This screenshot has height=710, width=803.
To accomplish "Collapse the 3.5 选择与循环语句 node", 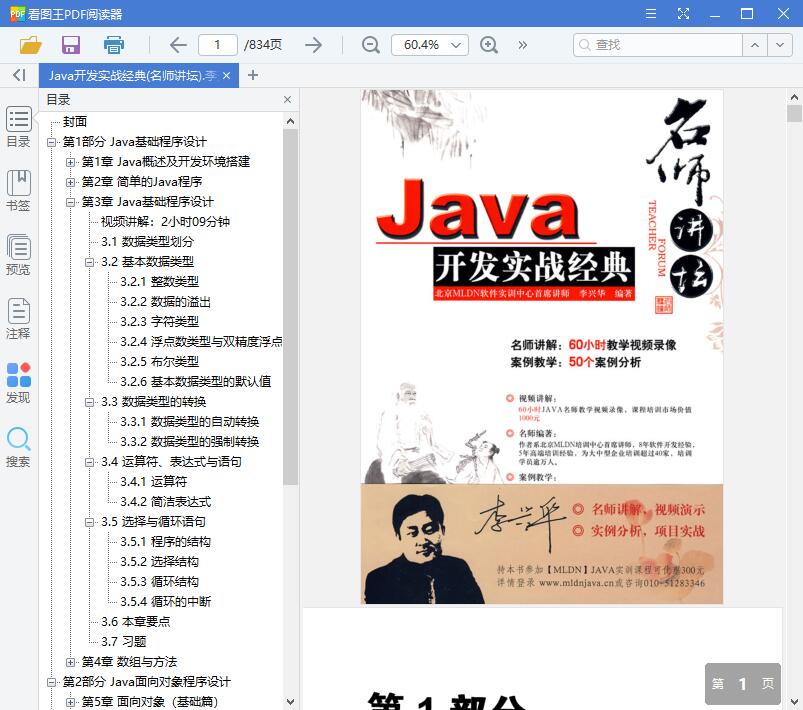I will click(x=89, y=522).
